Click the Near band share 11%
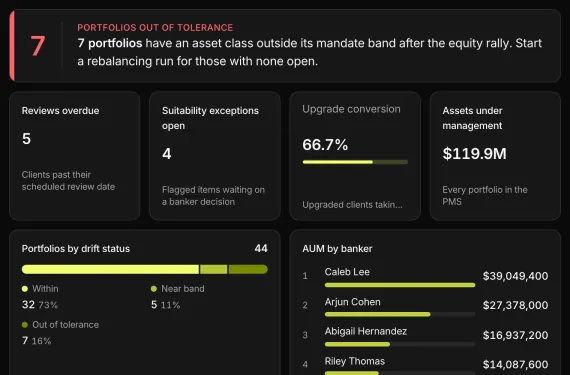 (170, 305)
